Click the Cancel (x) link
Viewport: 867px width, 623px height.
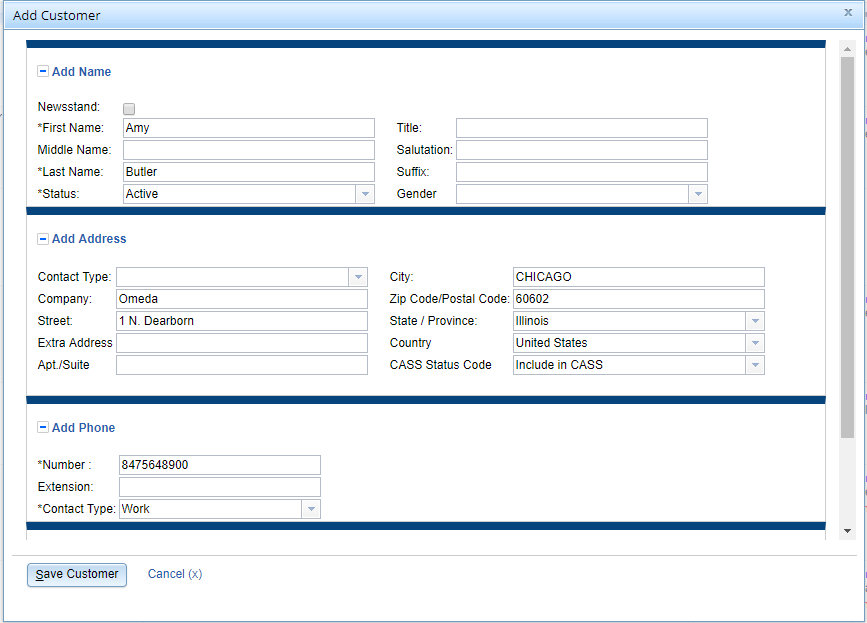(x=175, y=574)
